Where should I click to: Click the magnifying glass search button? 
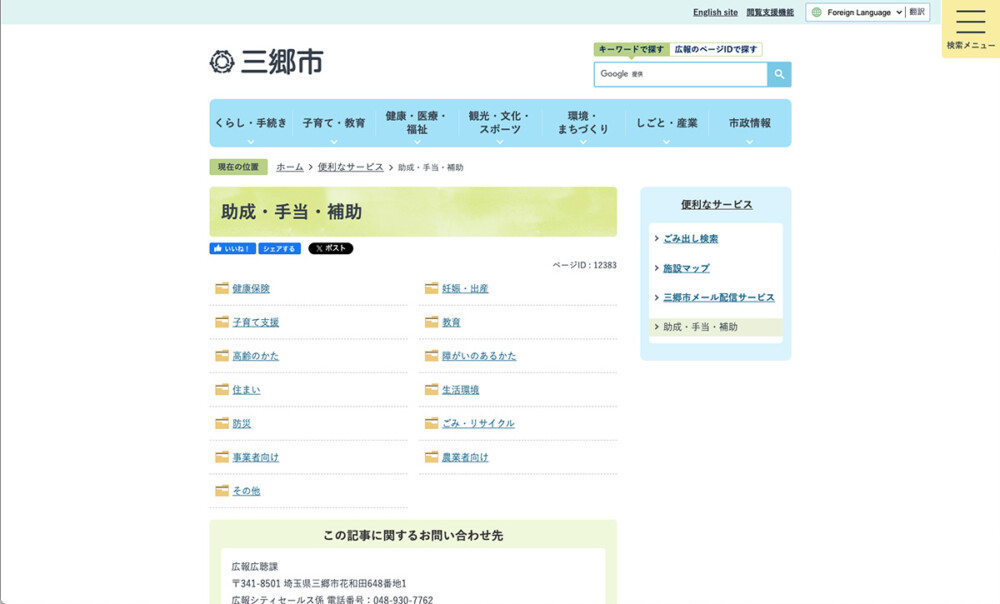click(x=779, y=74)
